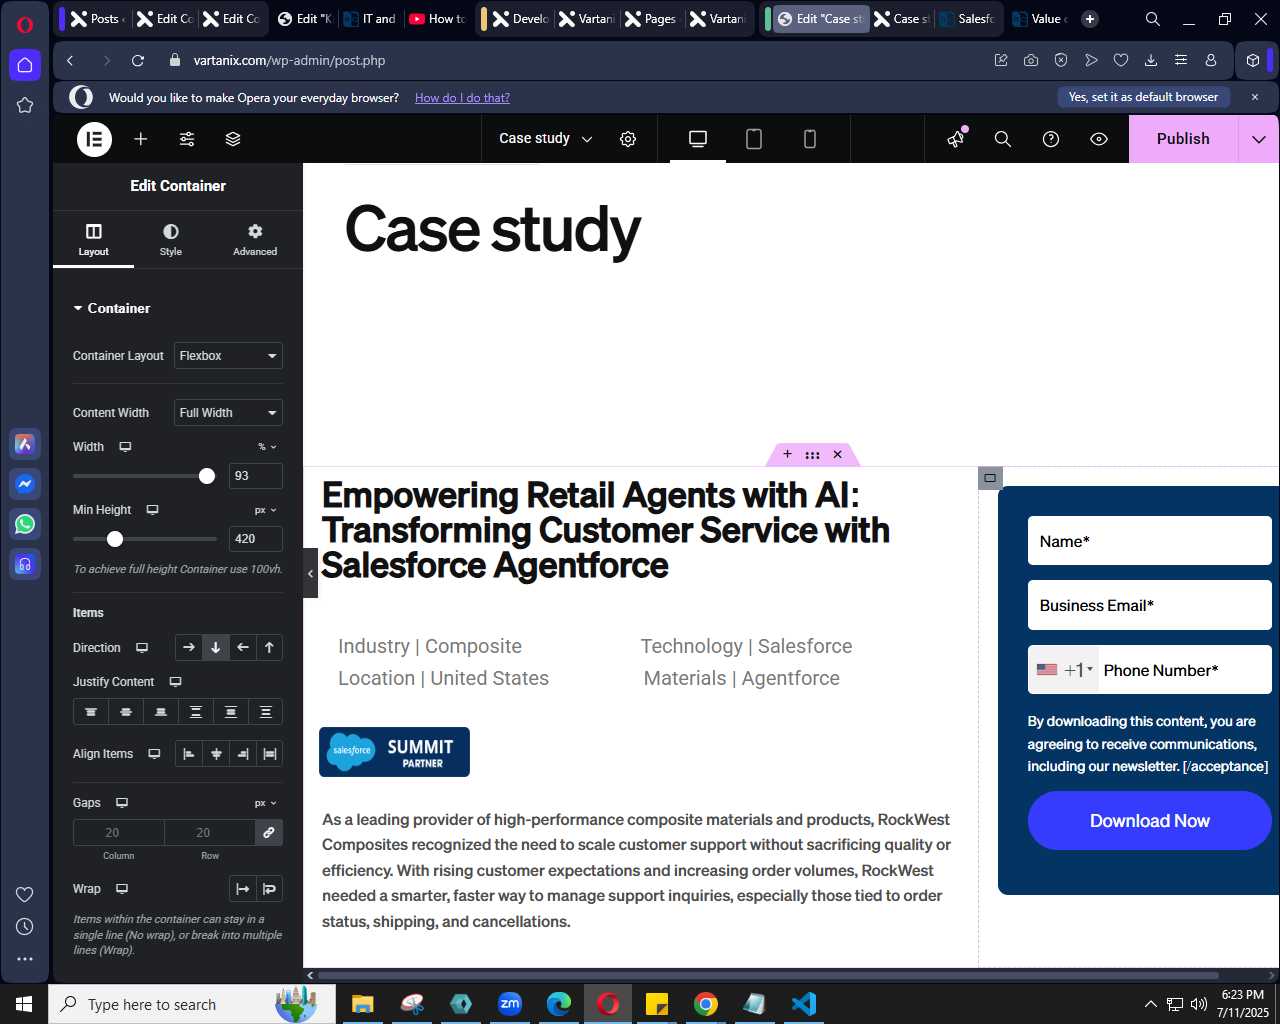Set Direction to column (down arrow)
This screenshot has height=1024, width=1280.
215,648
